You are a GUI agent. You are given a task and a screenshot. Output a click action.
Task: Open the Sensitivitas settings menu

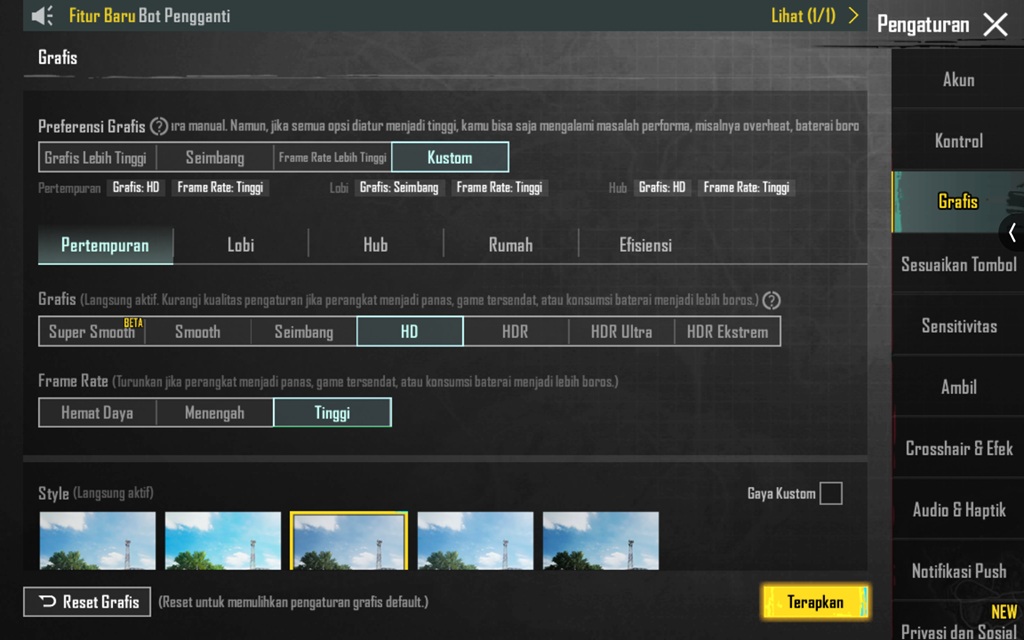958,326
